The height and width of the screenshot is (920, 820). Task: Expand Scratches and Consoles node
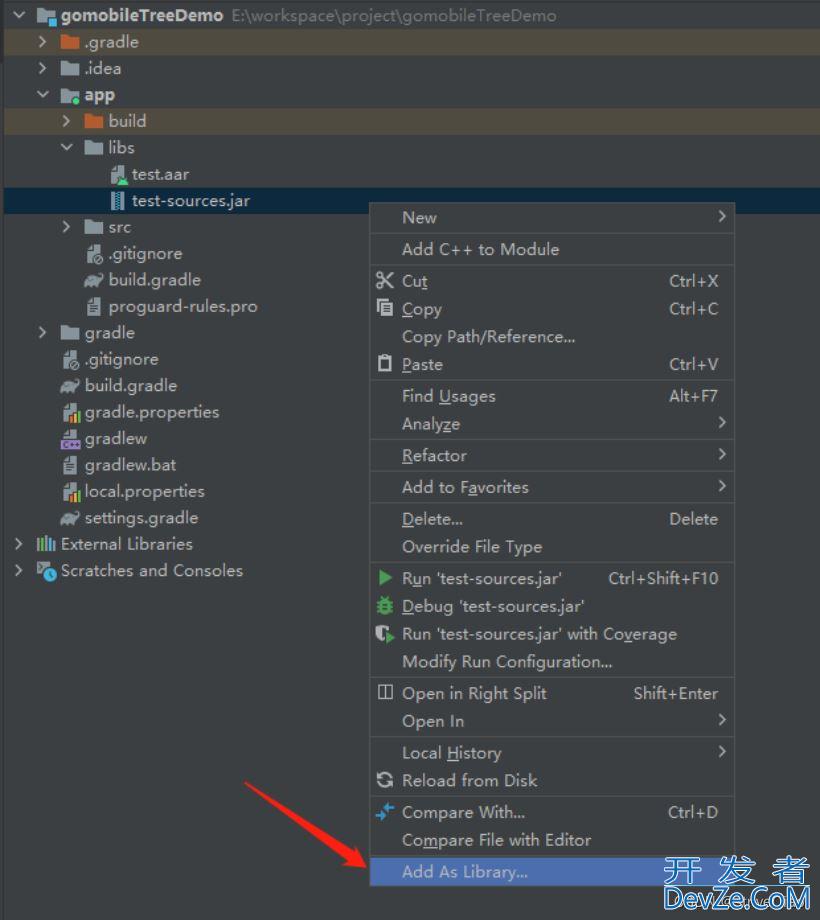point(19,570)
